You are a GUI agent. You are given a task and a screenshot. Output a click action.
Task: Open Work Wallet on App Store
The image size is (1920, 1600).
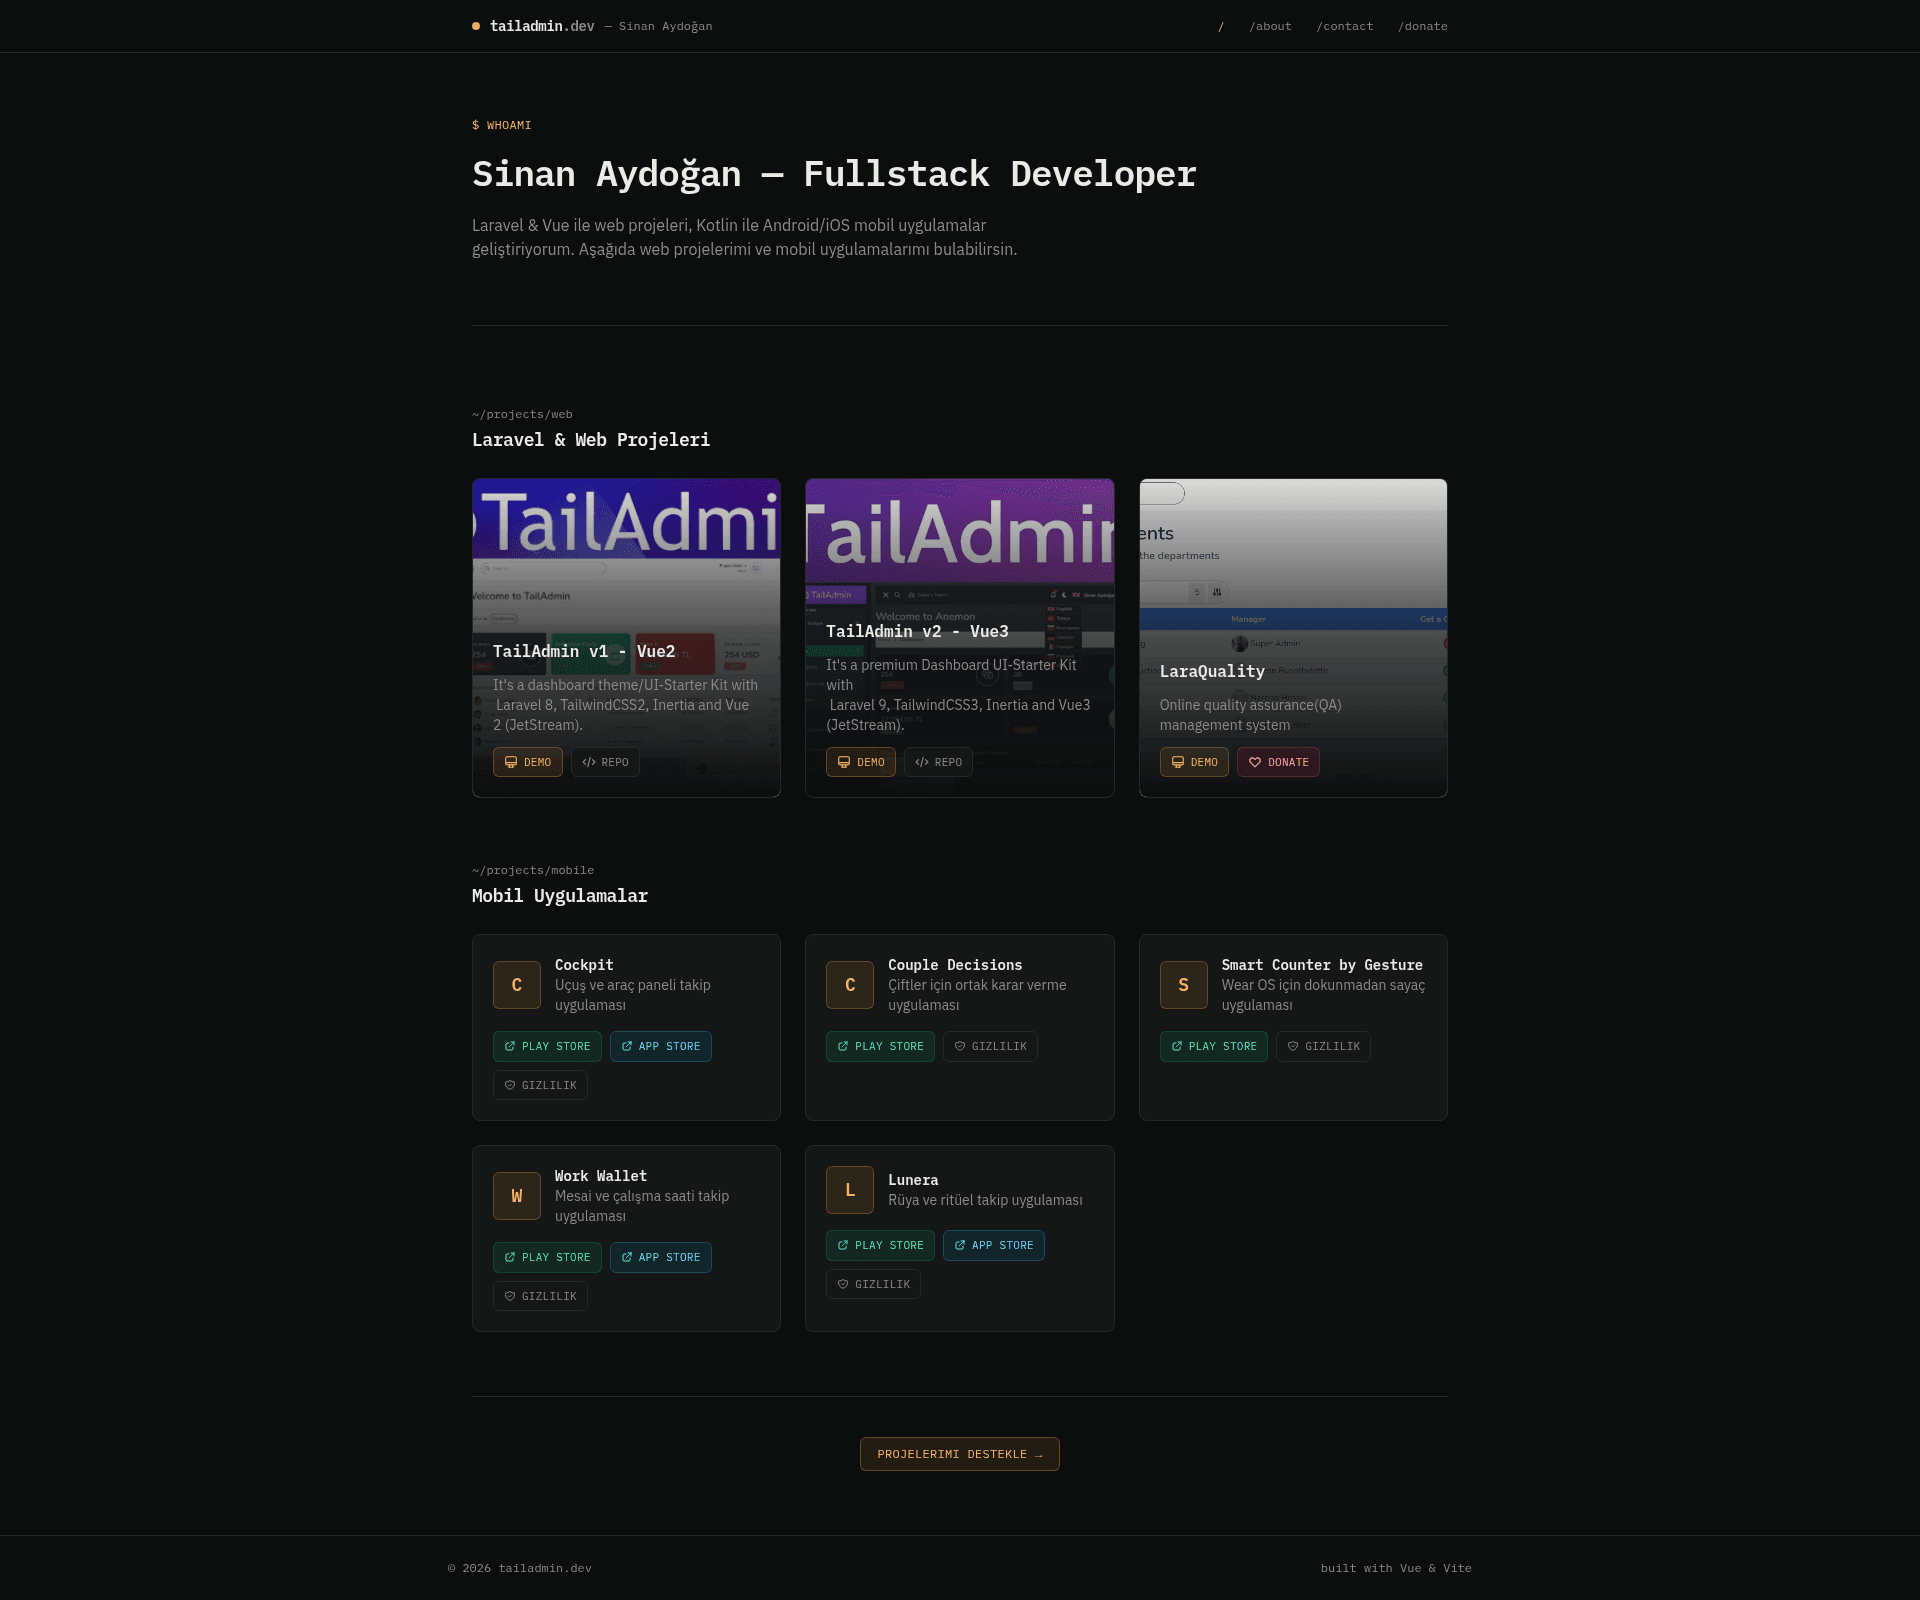661,1257
